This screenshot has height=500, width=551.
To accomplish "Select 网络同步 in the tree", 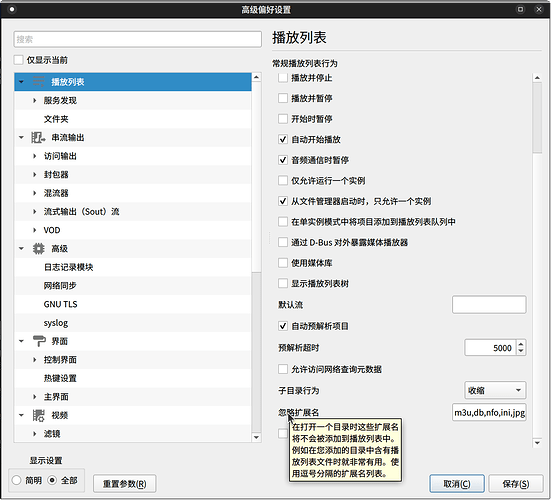I will pyautogui.click(x=60, y=286).
